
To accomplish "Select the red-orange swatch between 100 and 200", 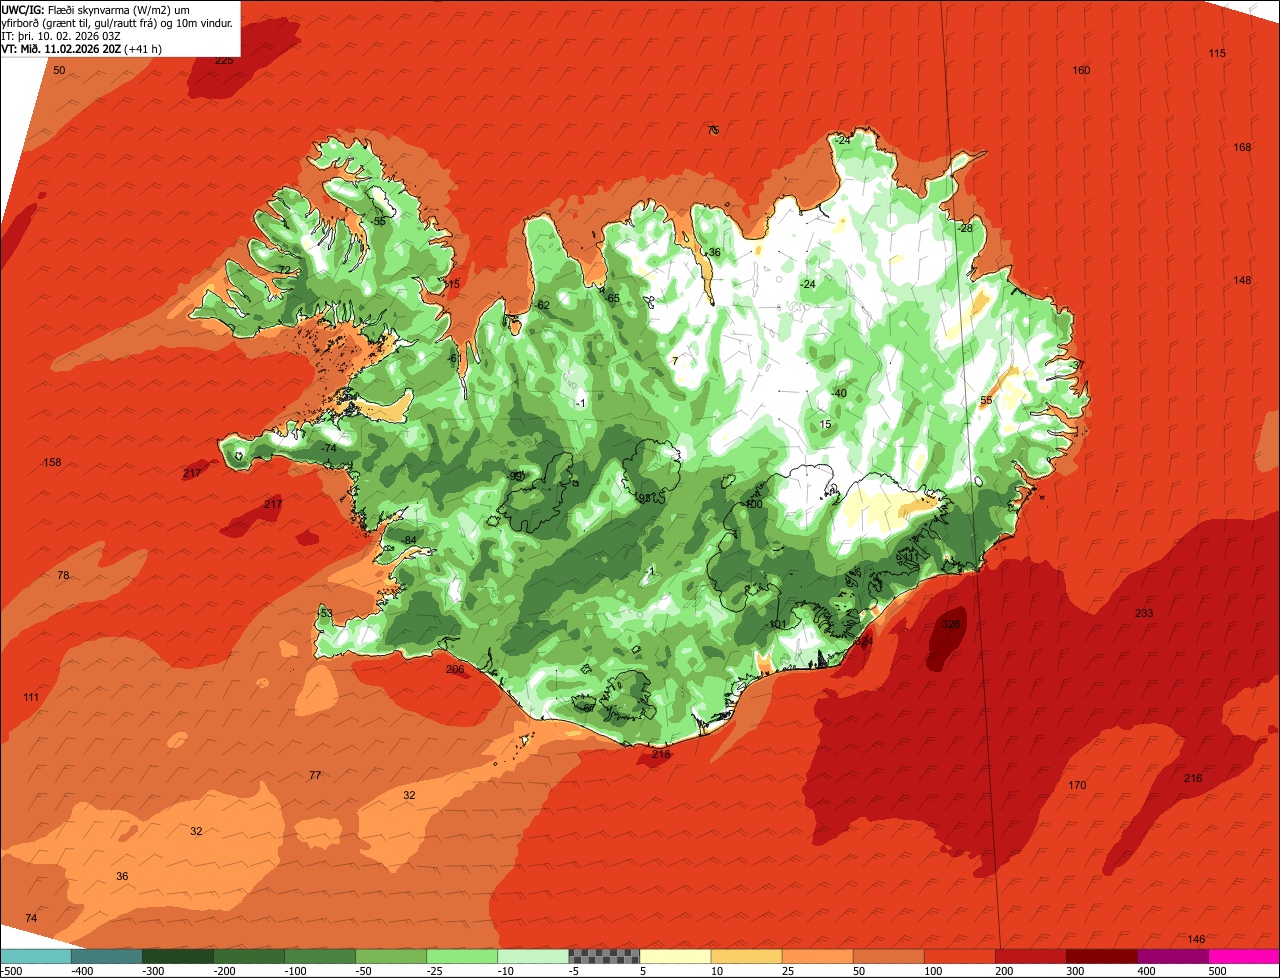I will tap(958, 955).
